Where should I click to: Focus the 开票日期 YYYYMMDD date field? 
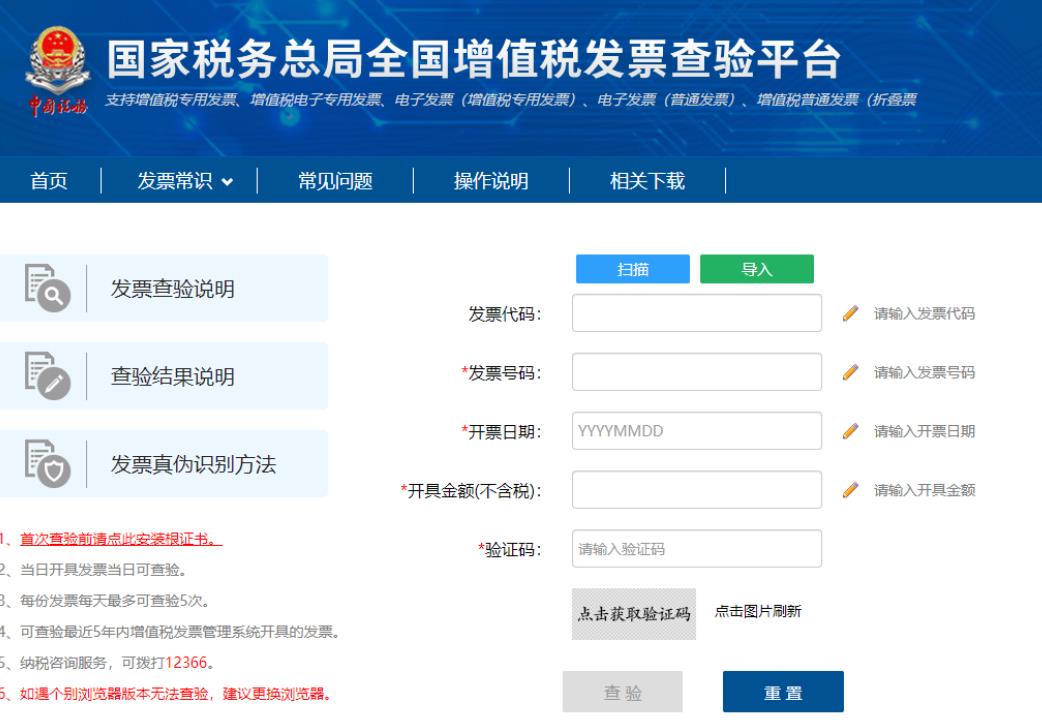coord(696,431)
